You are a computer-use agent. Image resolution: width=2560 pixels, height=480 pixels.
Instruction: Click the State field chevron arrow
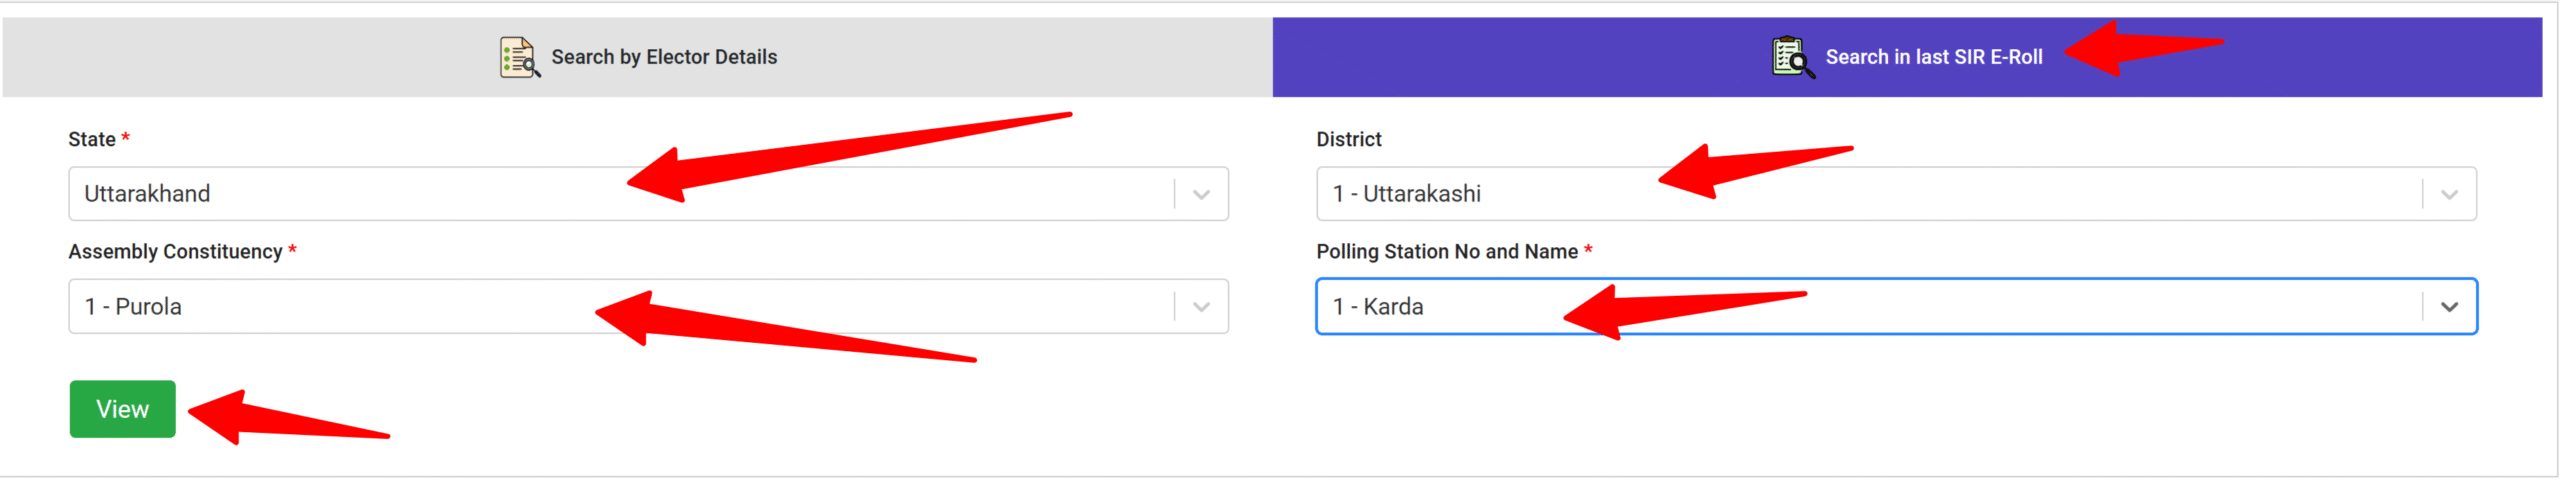click(x=1201, y=194)
